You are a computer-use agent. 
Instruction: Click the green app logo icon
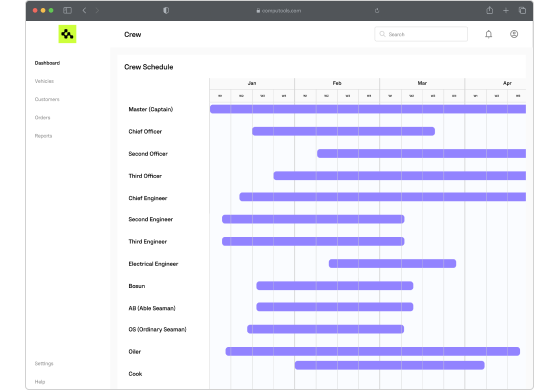(68, 34)
